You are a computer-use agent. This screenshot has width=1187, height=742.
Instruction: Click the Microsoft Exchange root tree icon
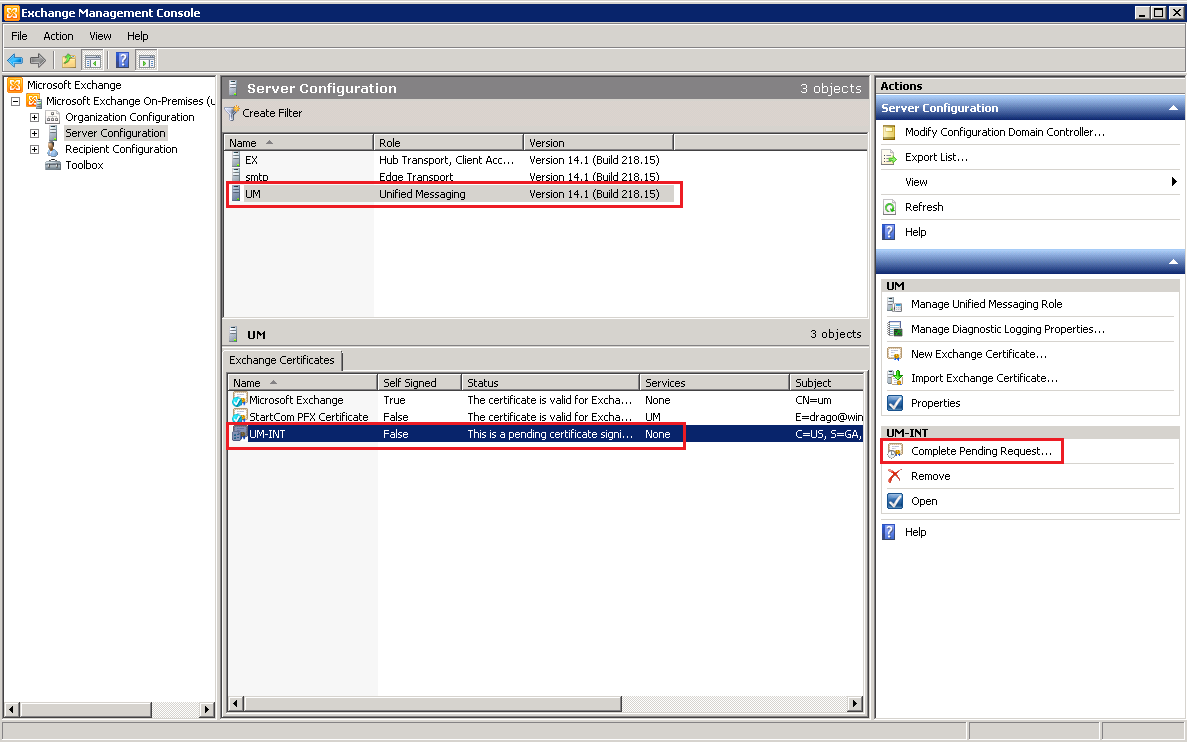point(14,85)
